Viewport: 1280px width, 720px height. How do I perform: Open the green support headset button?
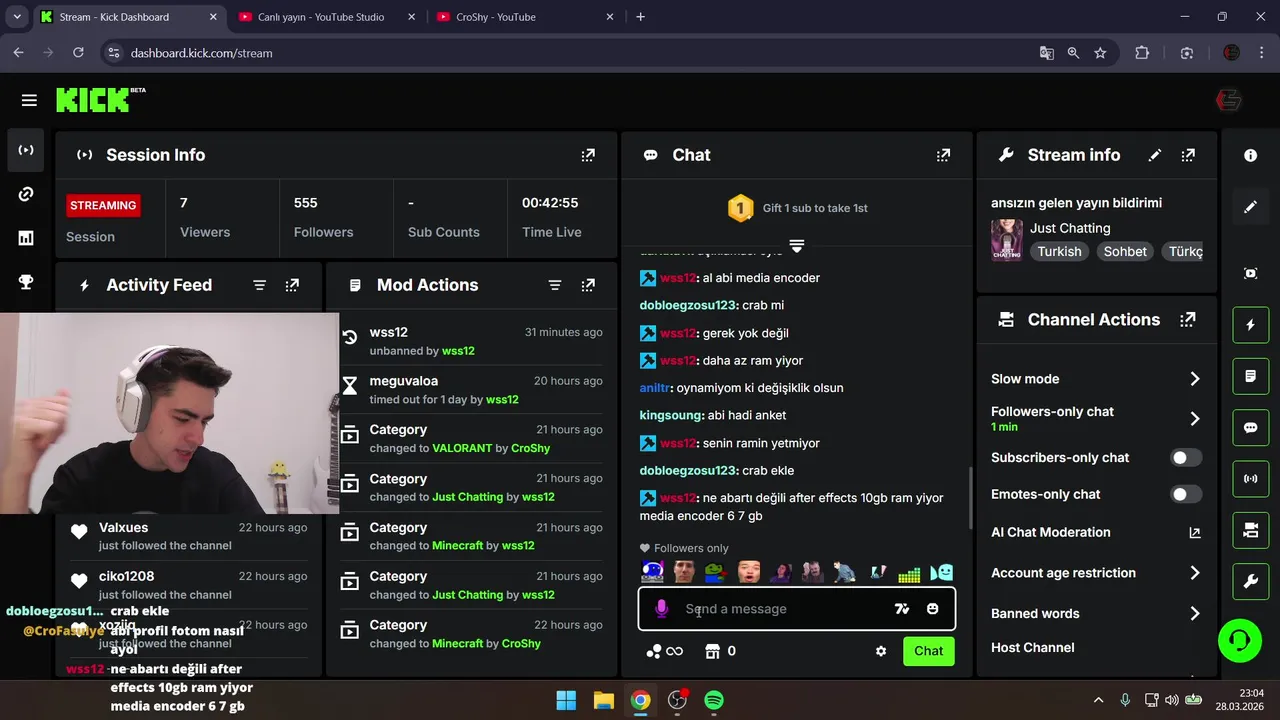pos(1240,640)
